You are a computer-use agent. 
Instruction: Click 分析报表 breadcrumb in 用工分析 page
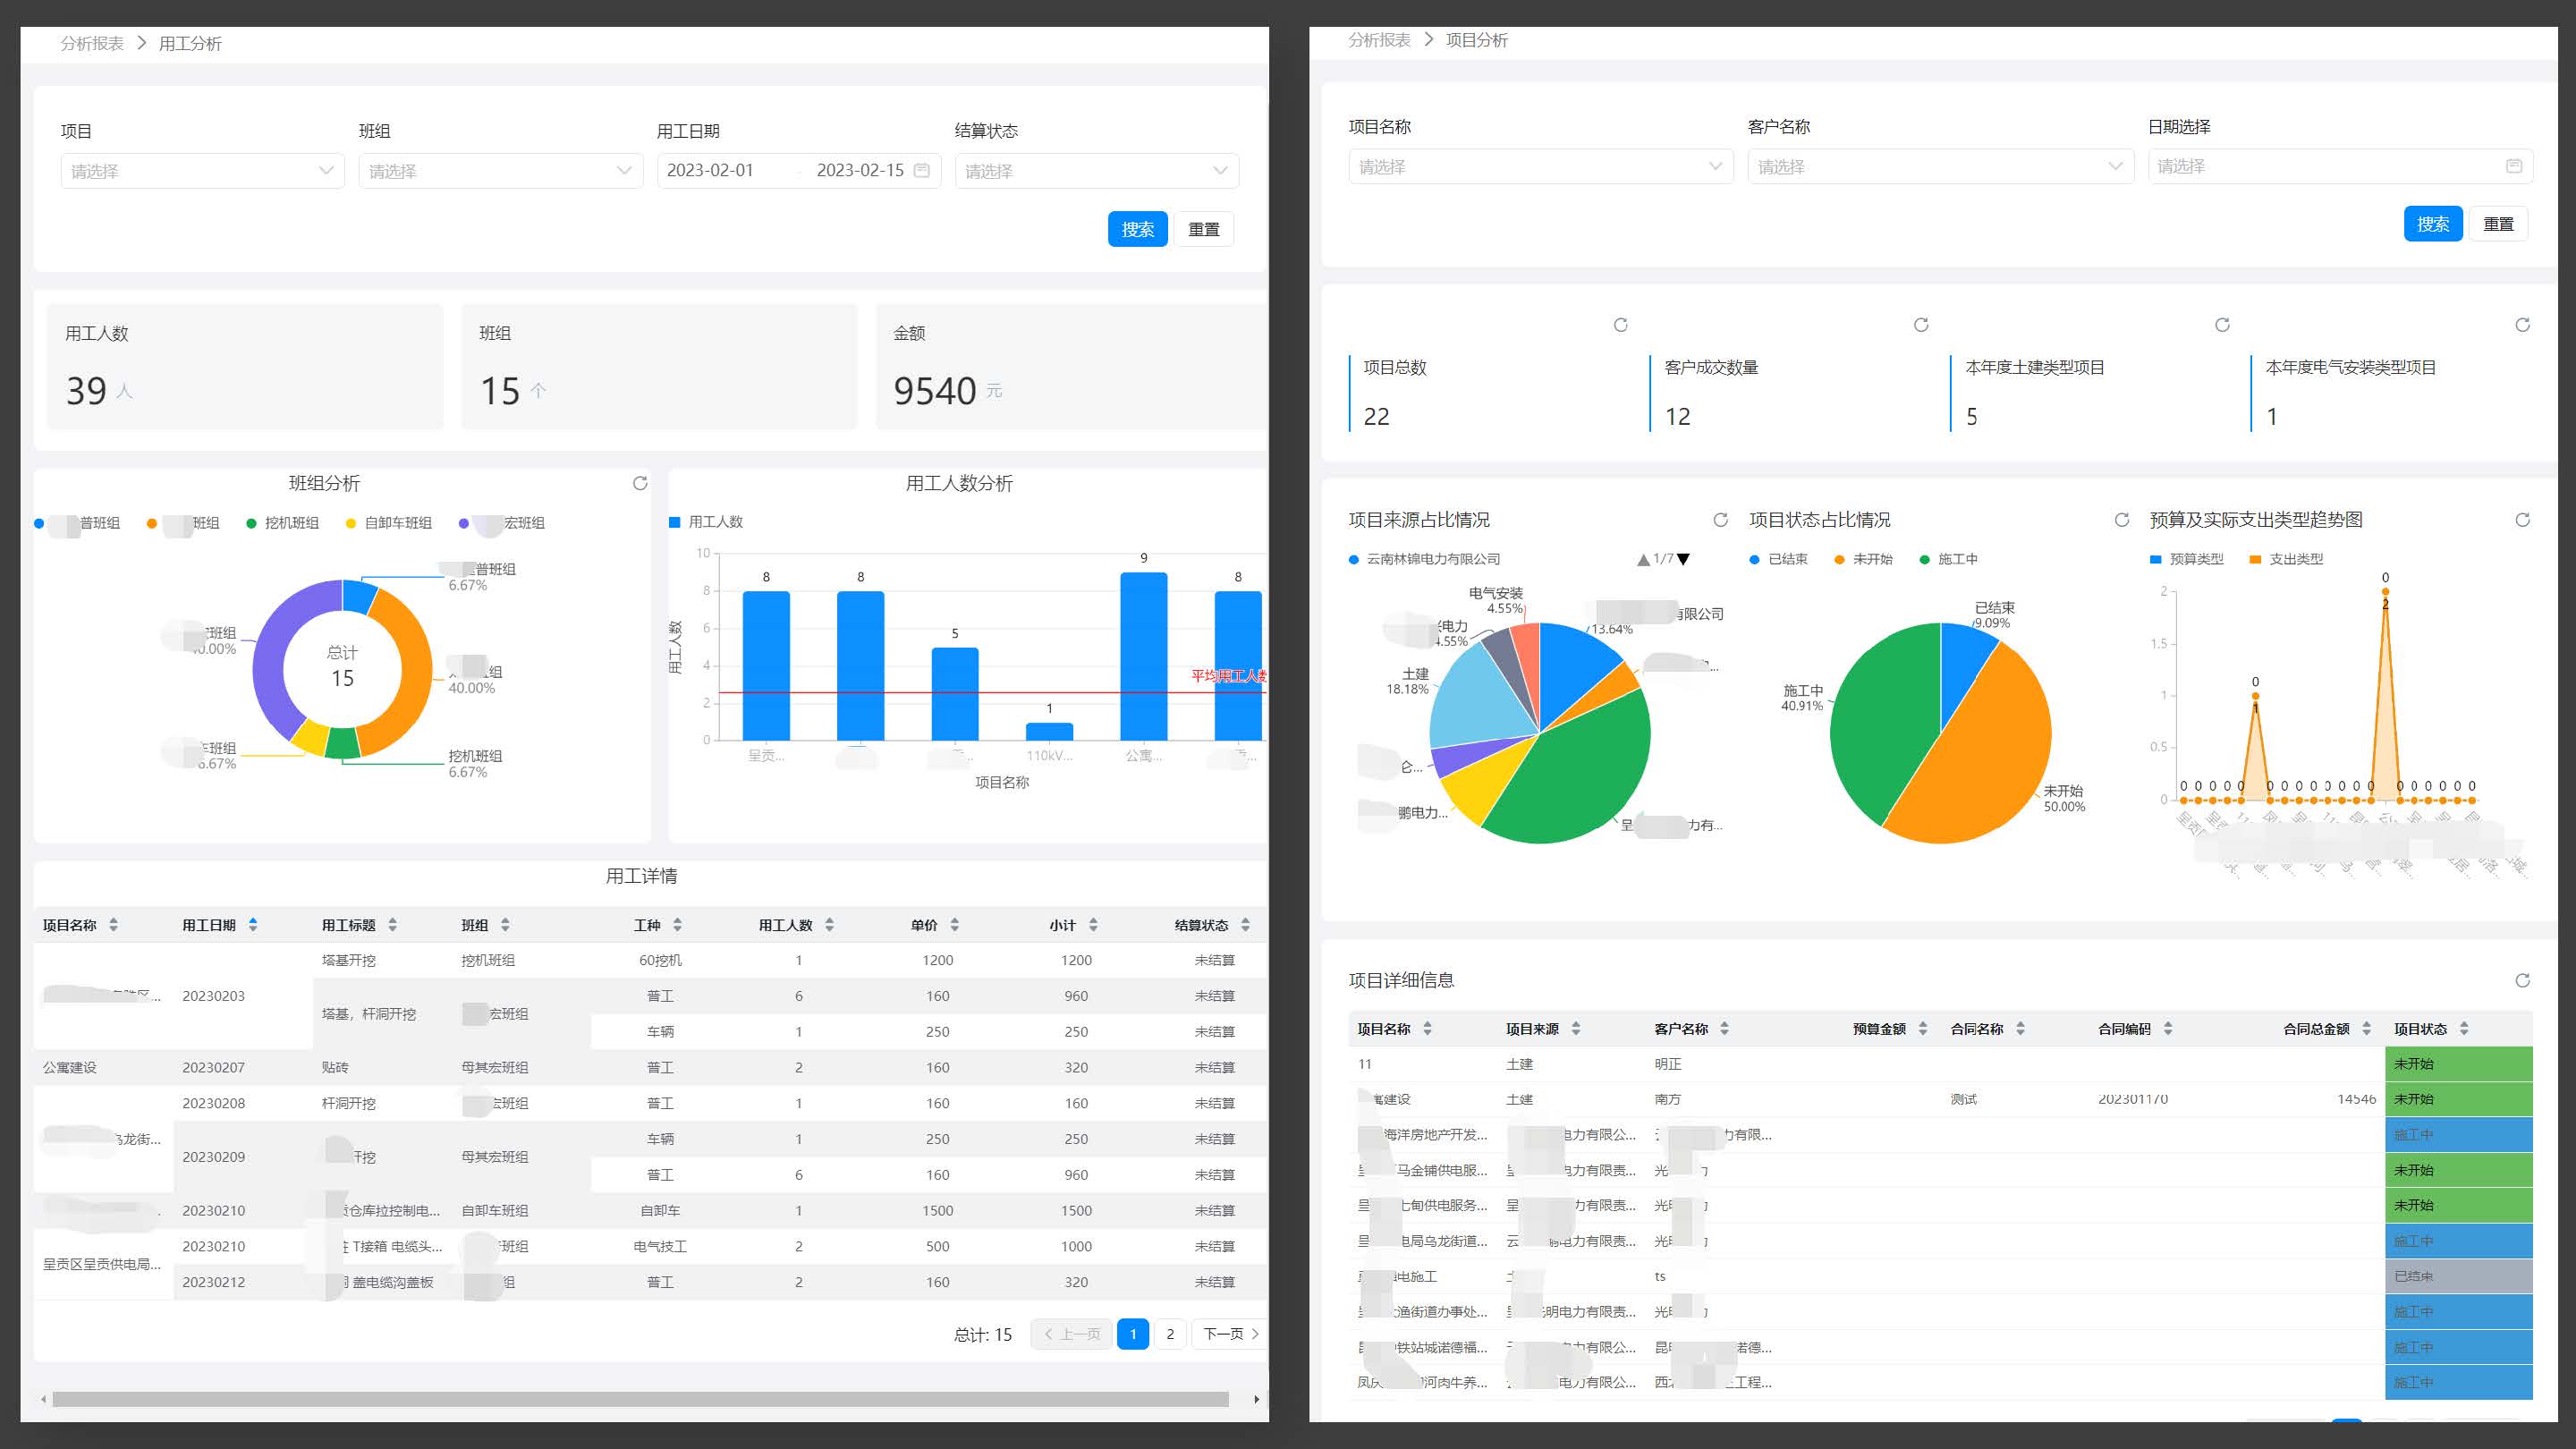coord(92,43)
